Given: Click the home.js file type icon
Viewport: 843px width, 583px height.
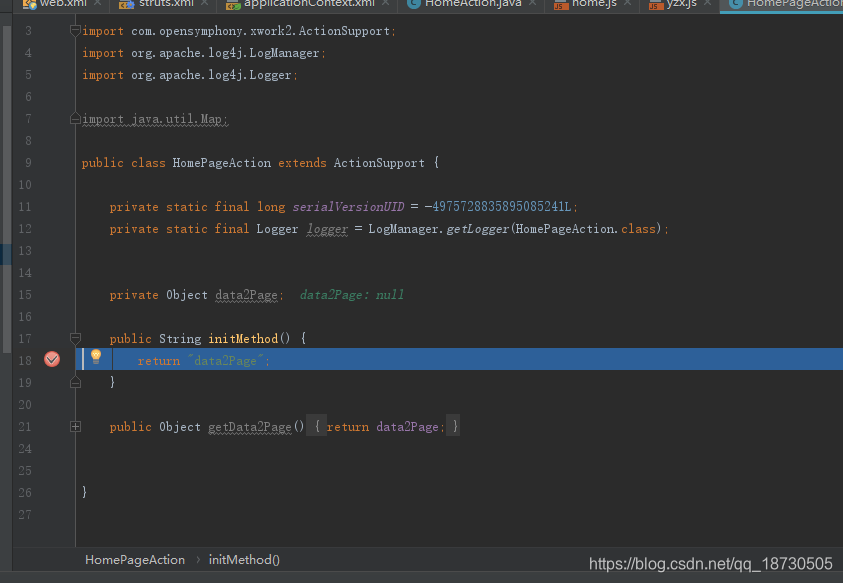Looking at the screenshot, I should pos(561,5).
